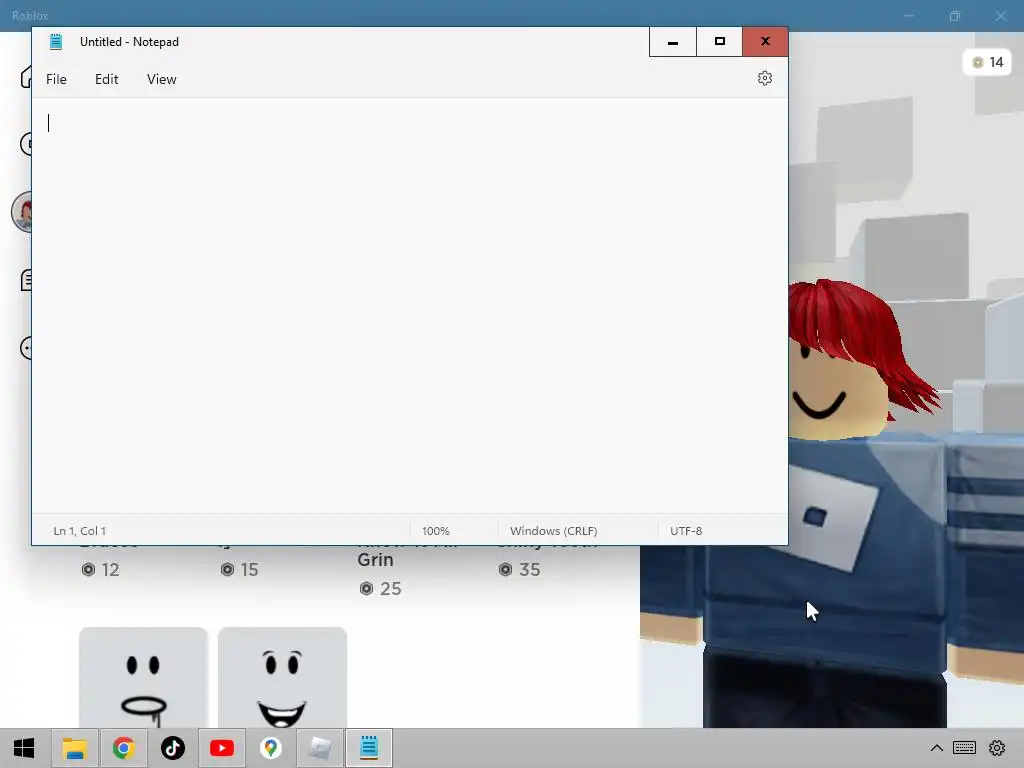Maximize the Notepad window

point(719,42)
